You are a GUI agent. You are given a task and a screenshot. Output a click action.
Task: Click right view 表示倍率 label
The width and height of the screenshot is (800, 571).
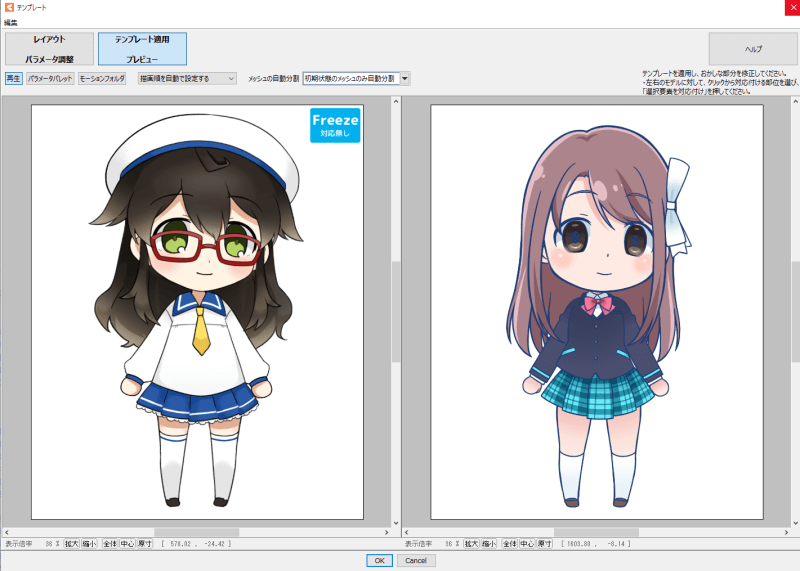pos(418,544)
